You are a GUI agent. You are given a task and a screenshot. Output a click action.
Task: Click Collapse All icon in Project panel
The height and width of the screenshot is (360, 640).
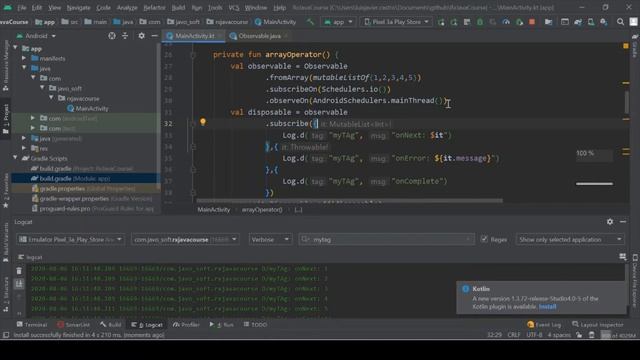pyautogui.click(x=125, y=36)
